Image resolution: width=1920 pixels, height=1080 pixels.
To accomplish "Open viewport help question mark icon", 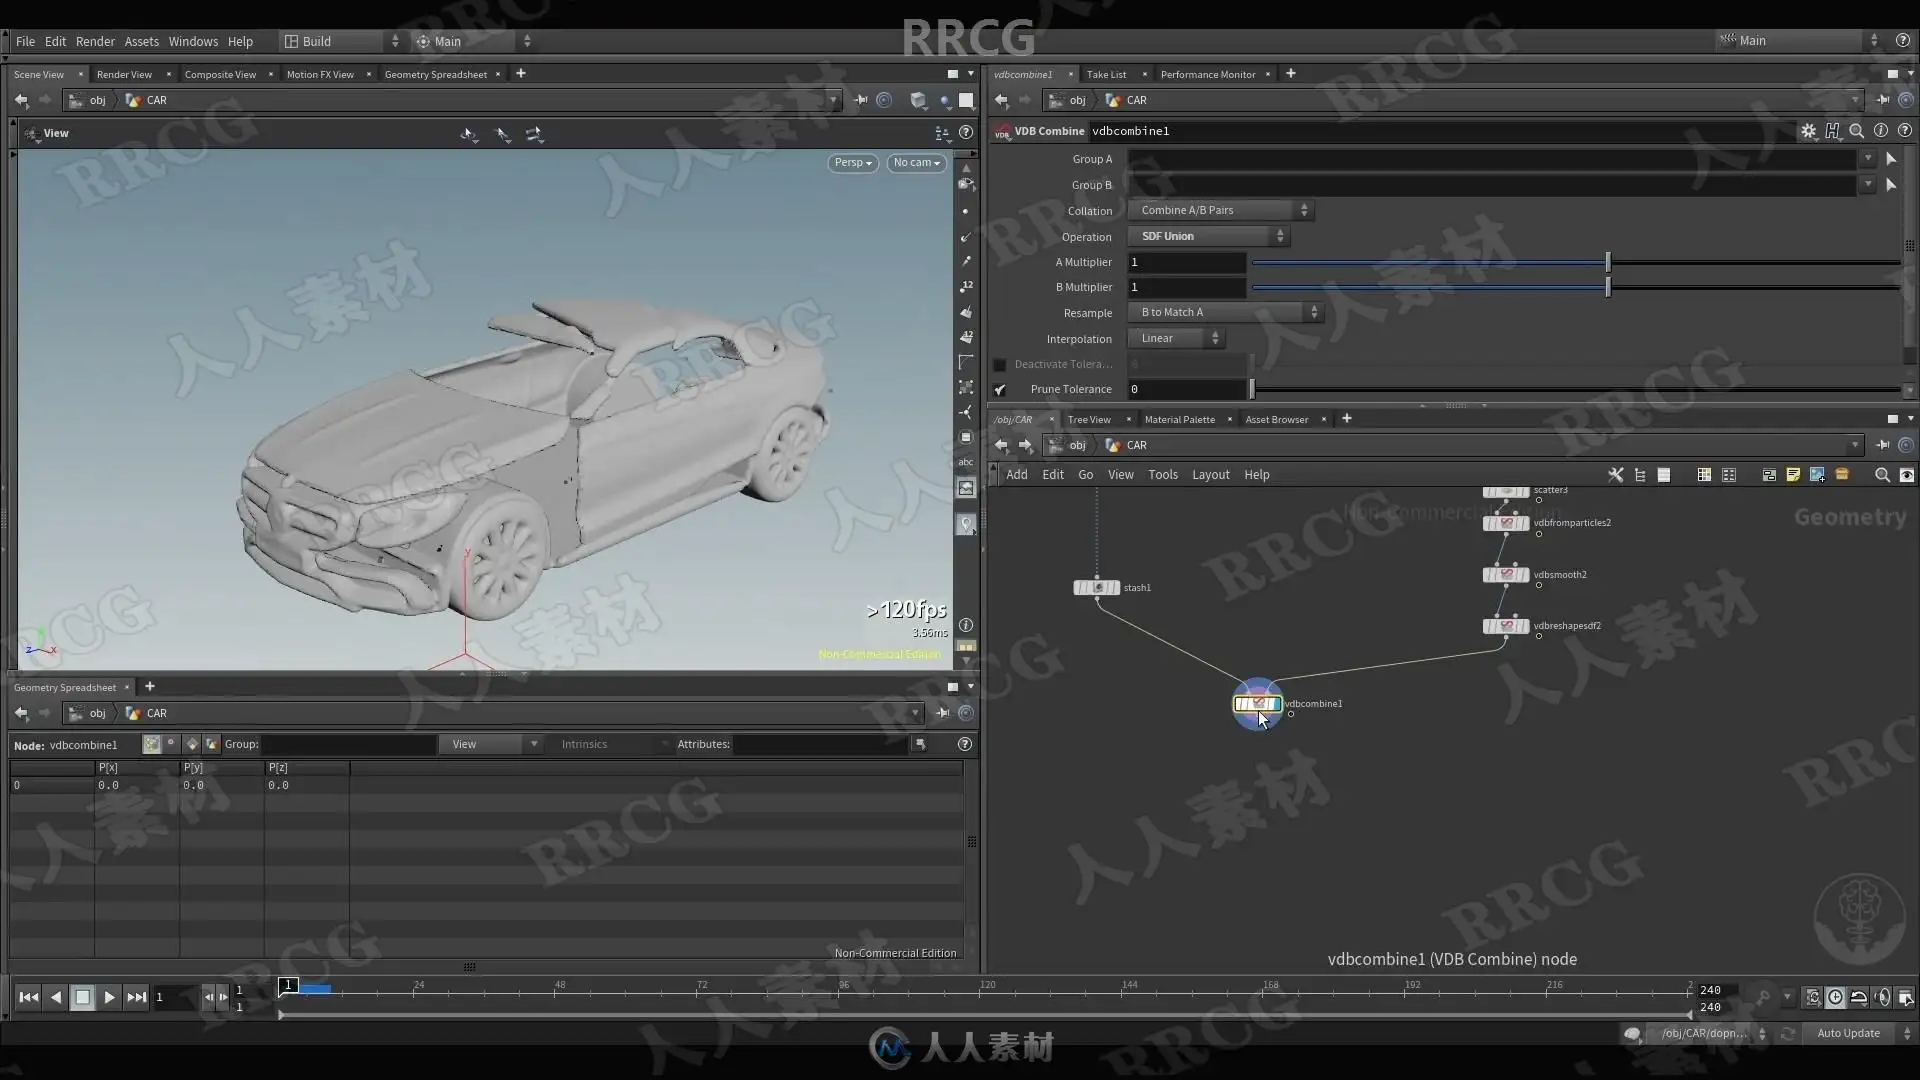I will pyautogui.click(x=965, y=133).
